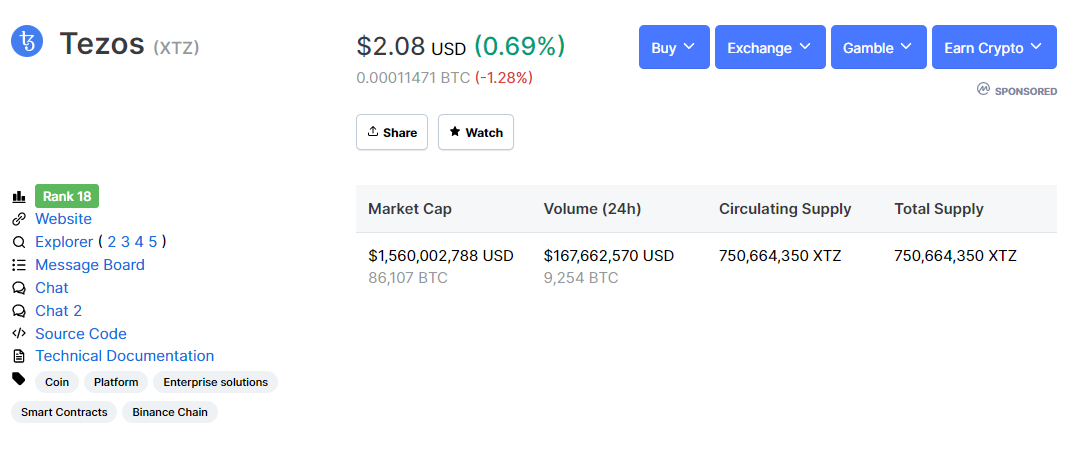Screen dimensions: 1081x465
Task: Expand the Gamble dropdown
Action: pyautogui.click(x=878, y=47)
